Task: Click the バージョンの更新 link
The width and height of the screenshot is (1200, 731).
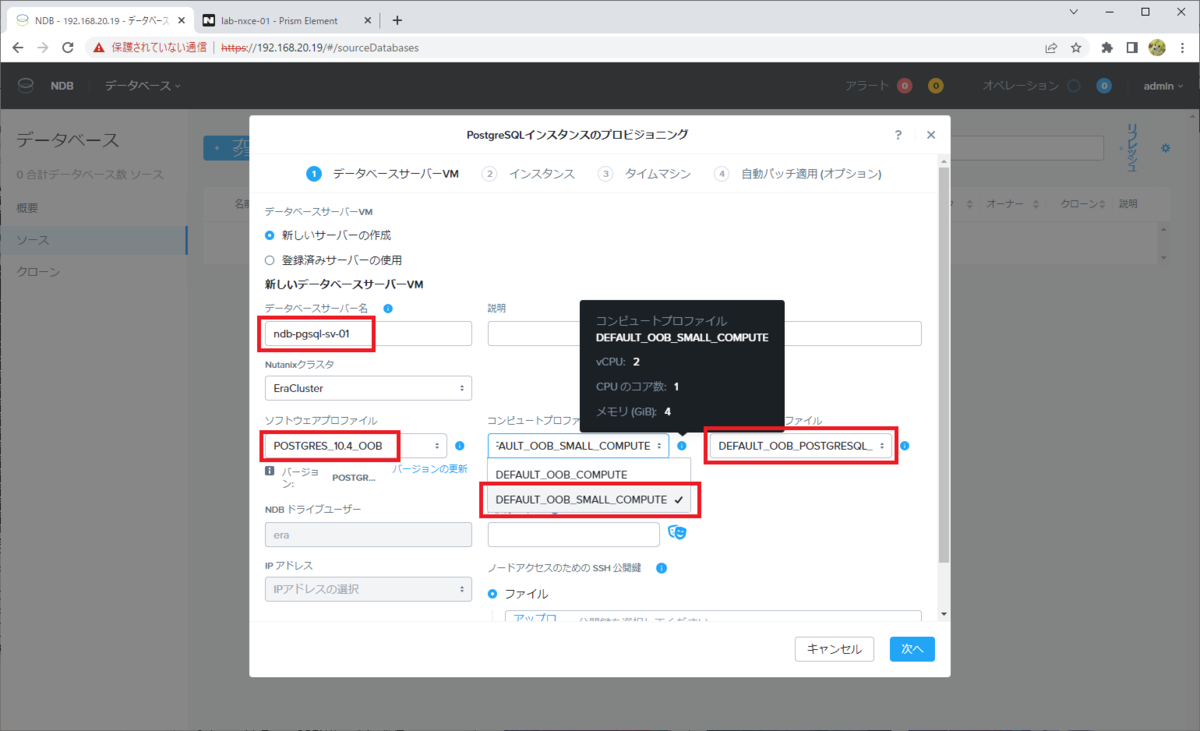Action: point(430,469)
